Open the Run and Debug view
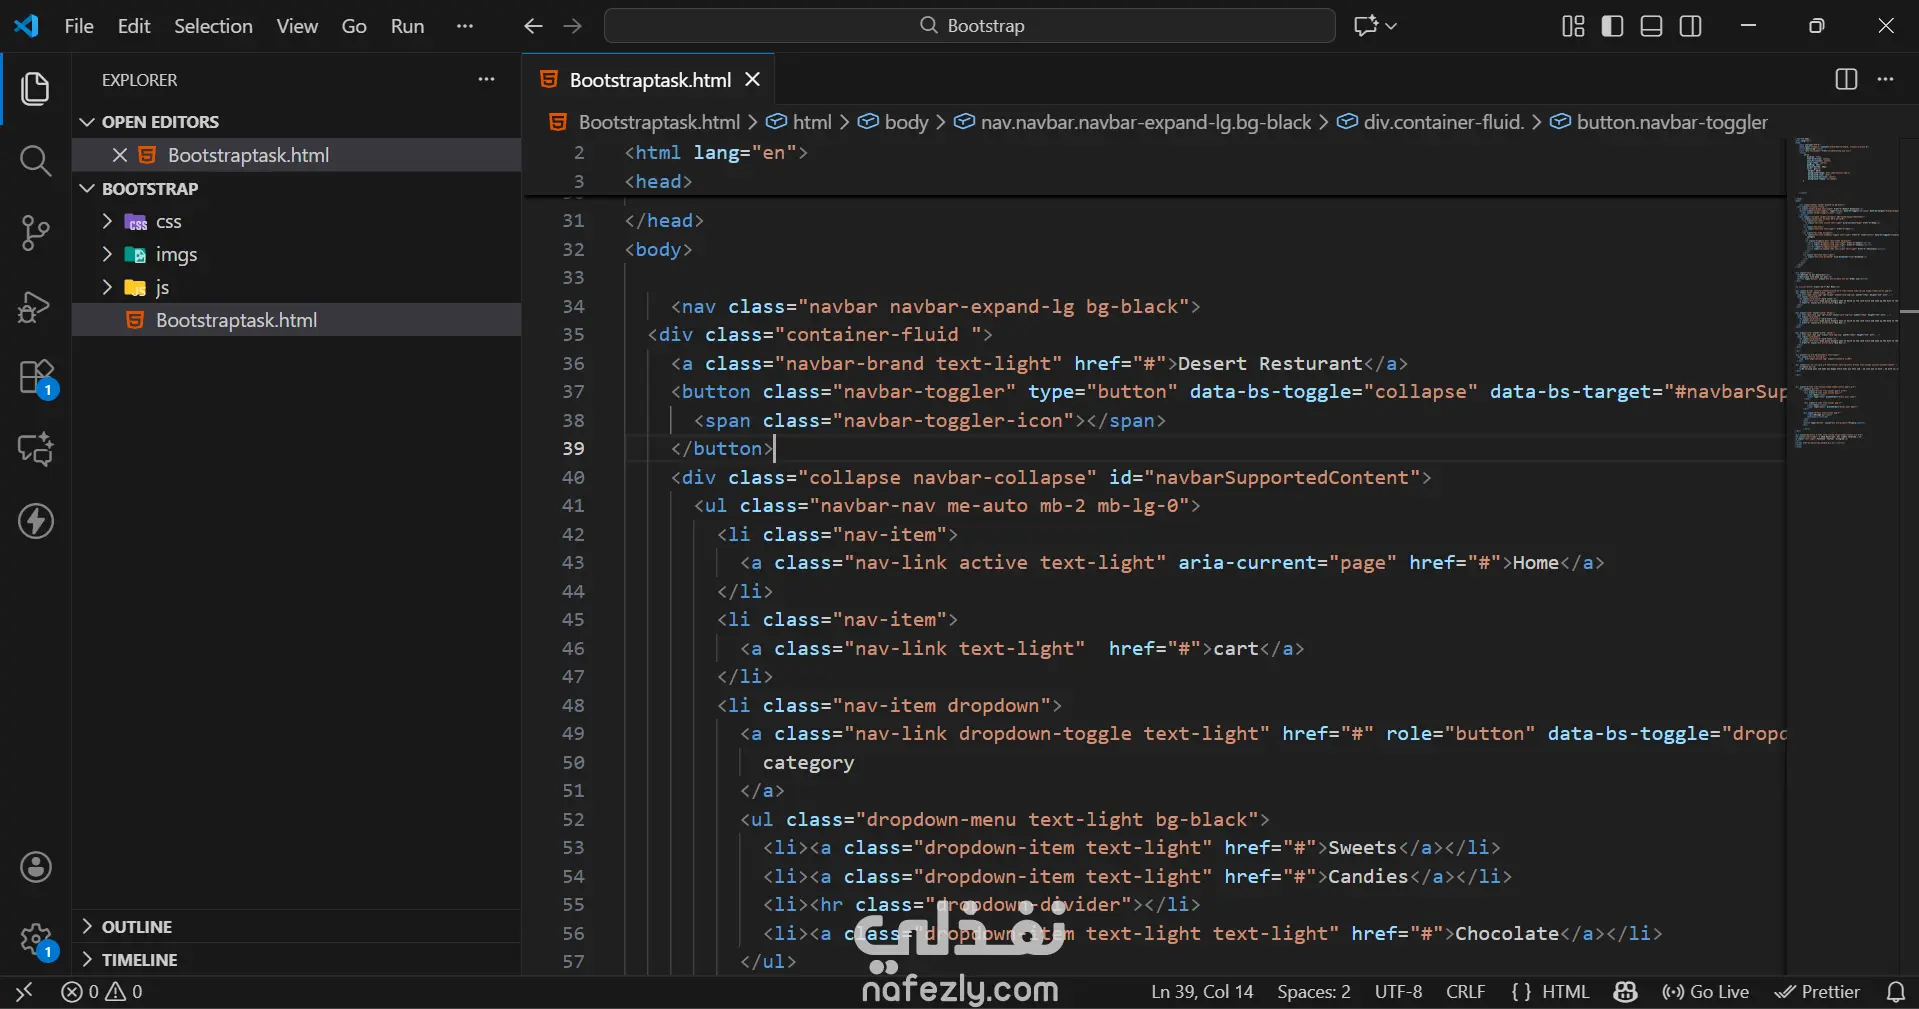 [35, 306]
